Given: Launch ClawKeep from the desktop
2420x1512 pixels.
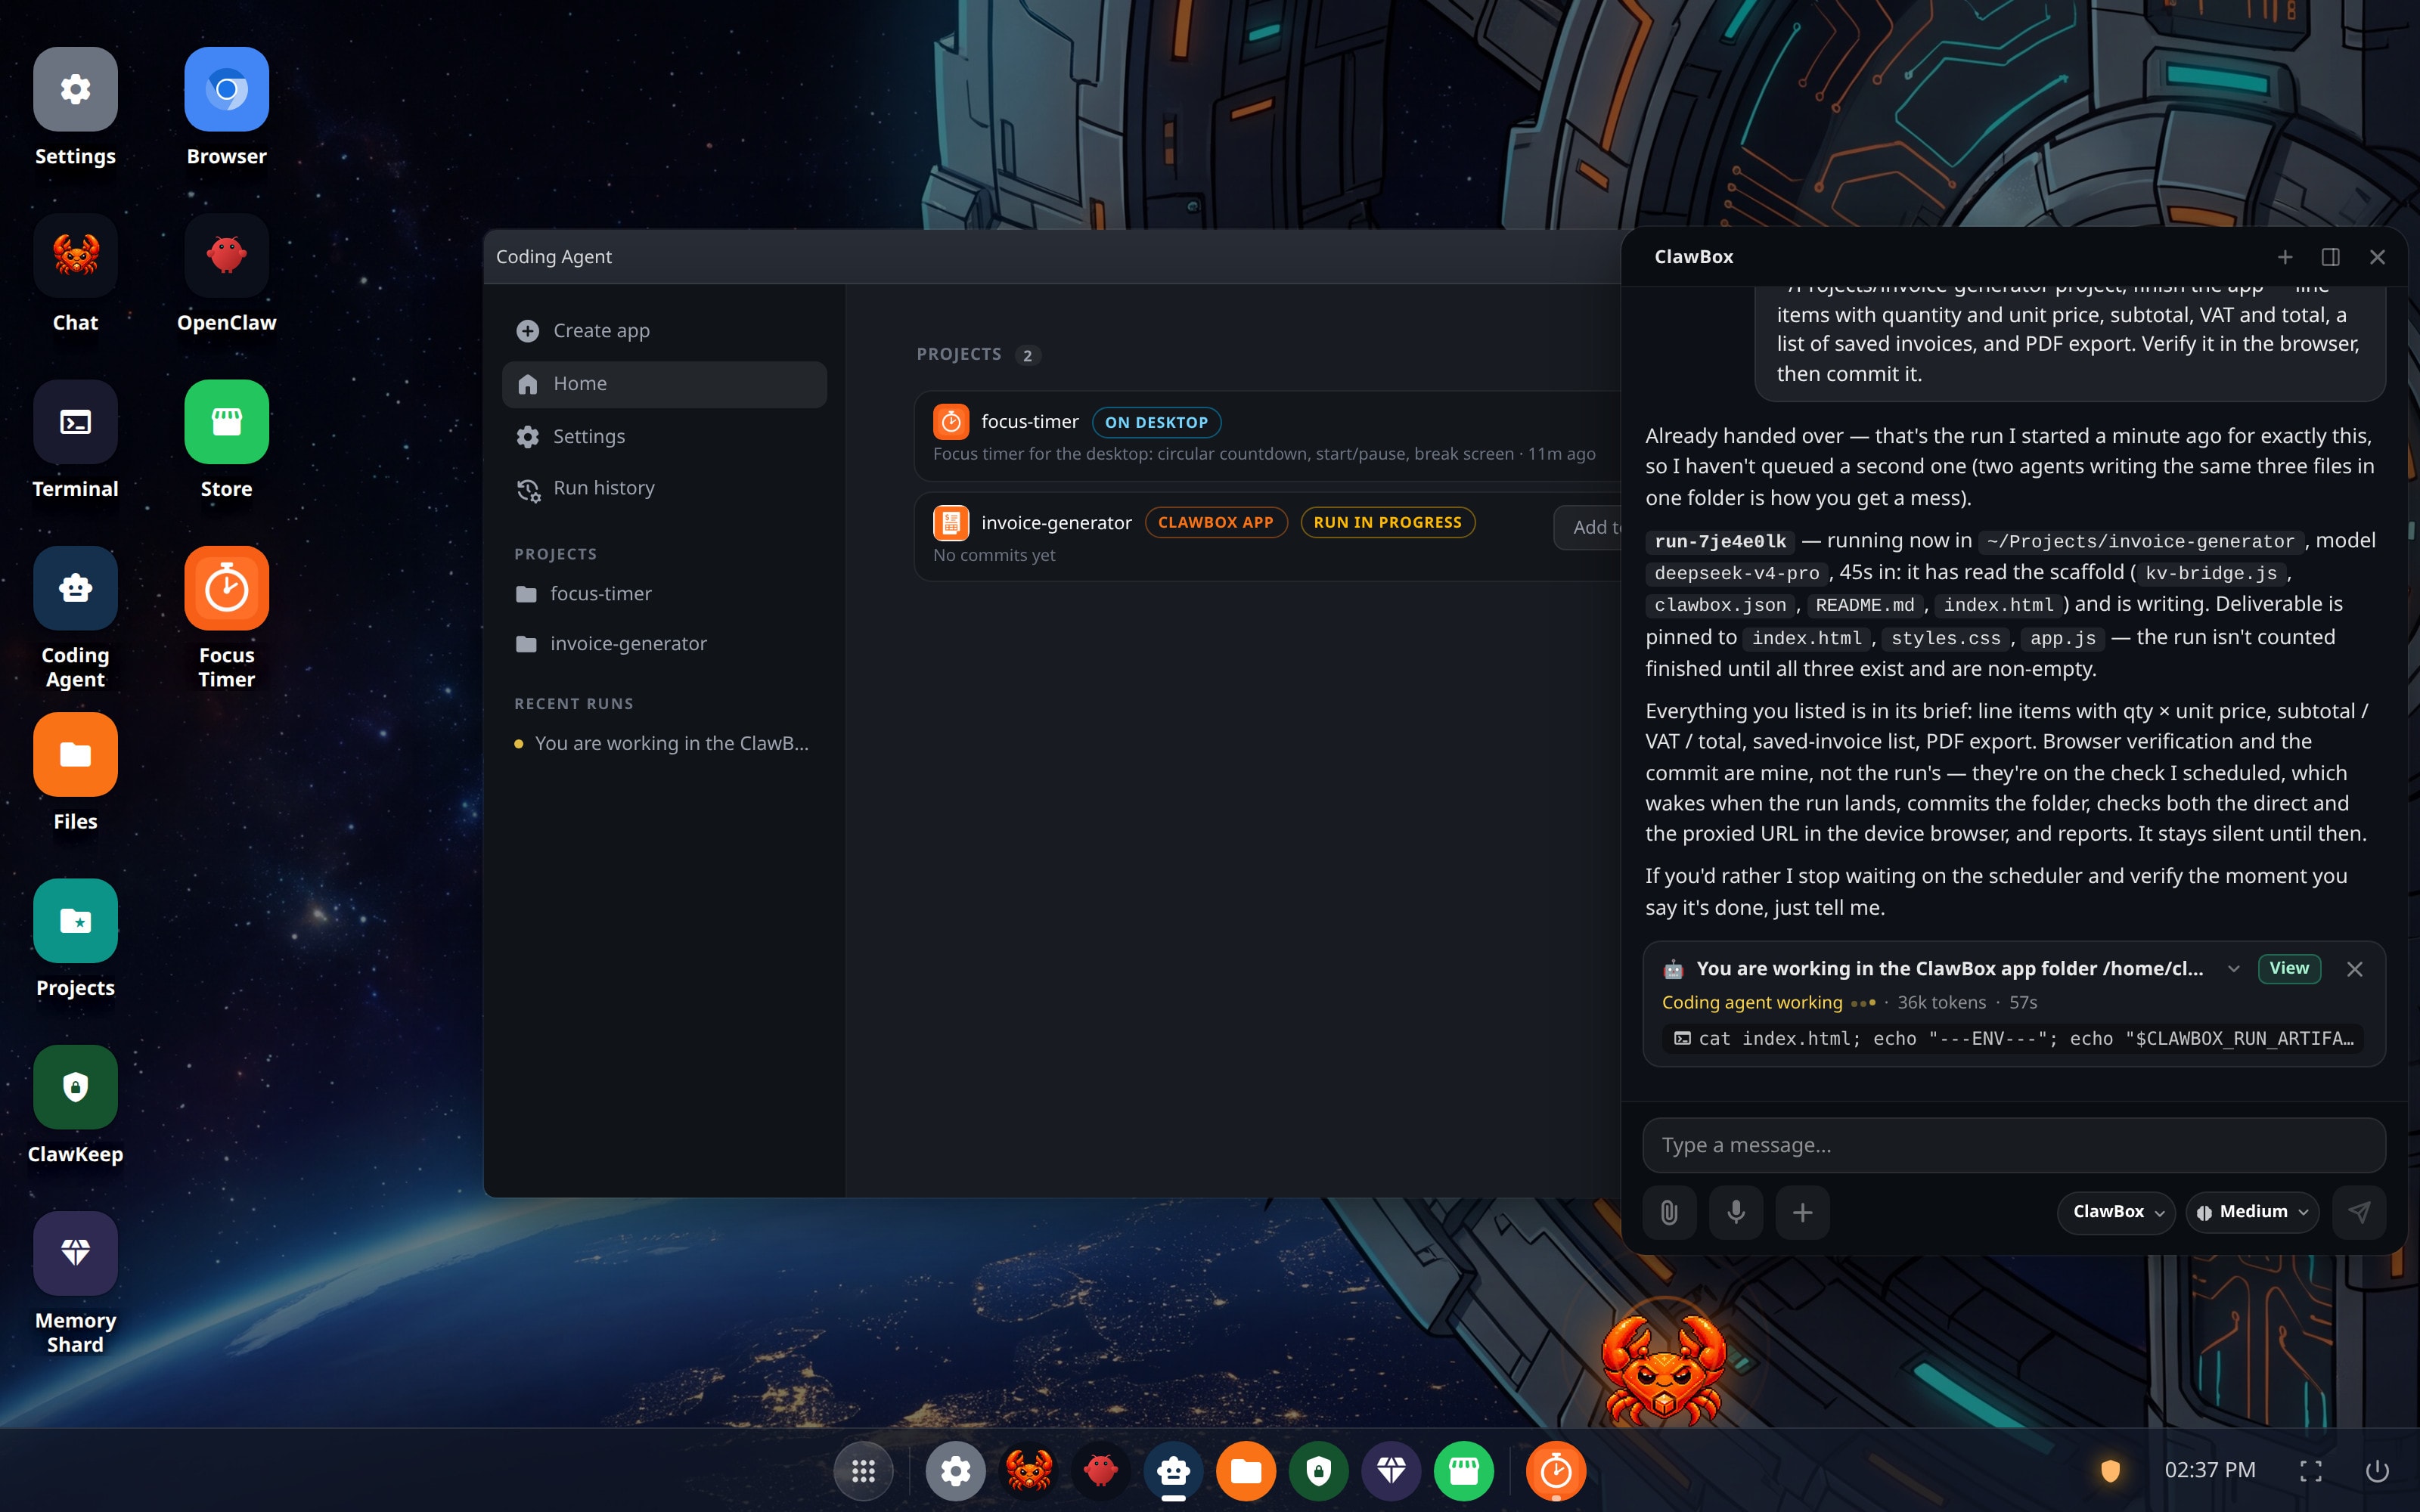Looking at the screenshot, I should coord(75,1087).
